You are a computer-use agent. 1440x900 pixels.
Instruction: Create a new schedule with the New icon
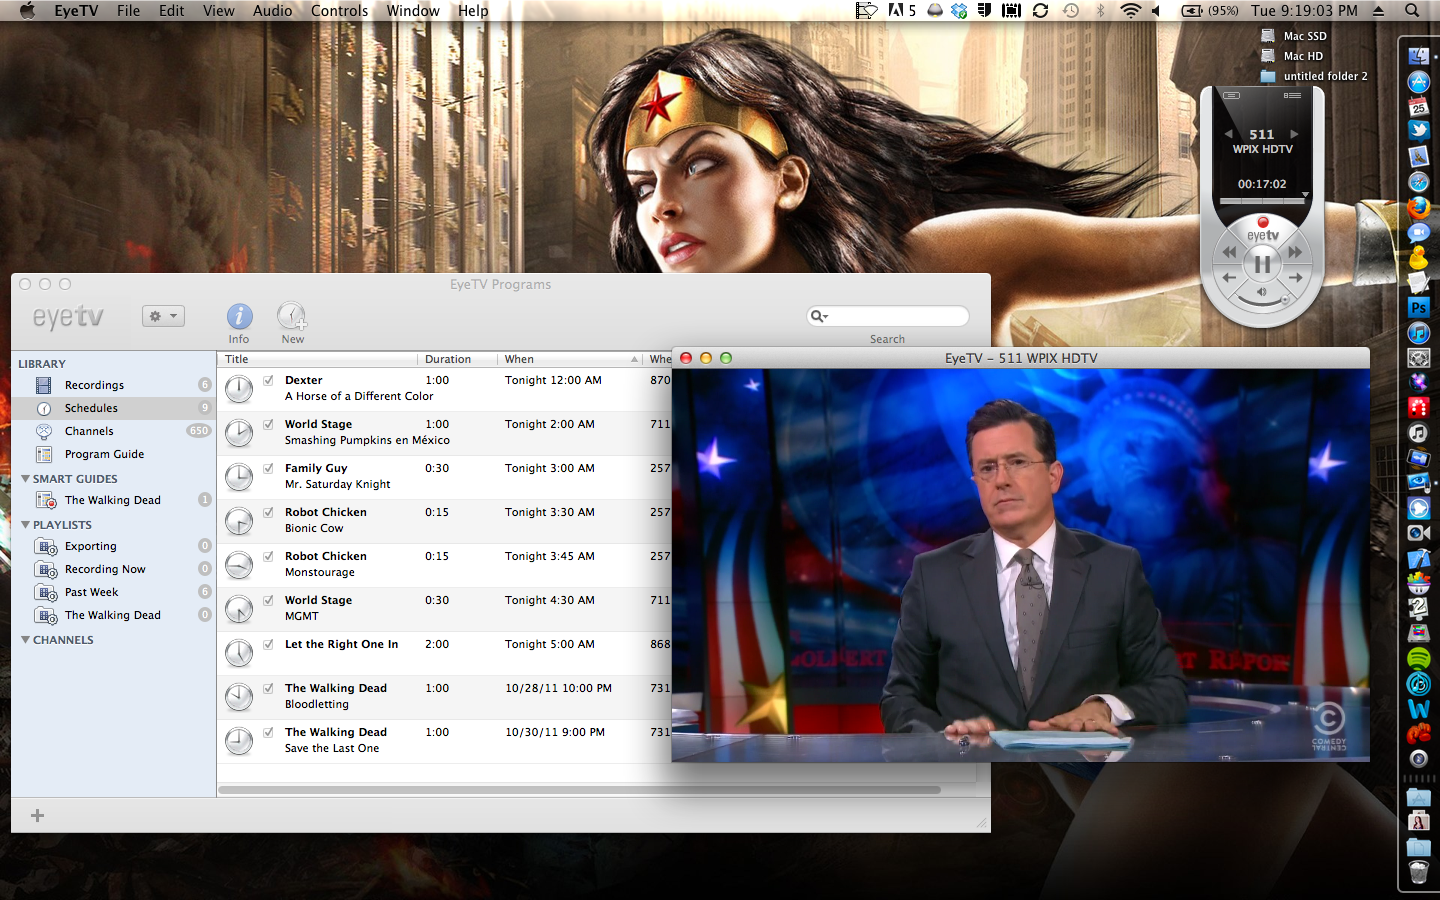click(x=292, y=317)
